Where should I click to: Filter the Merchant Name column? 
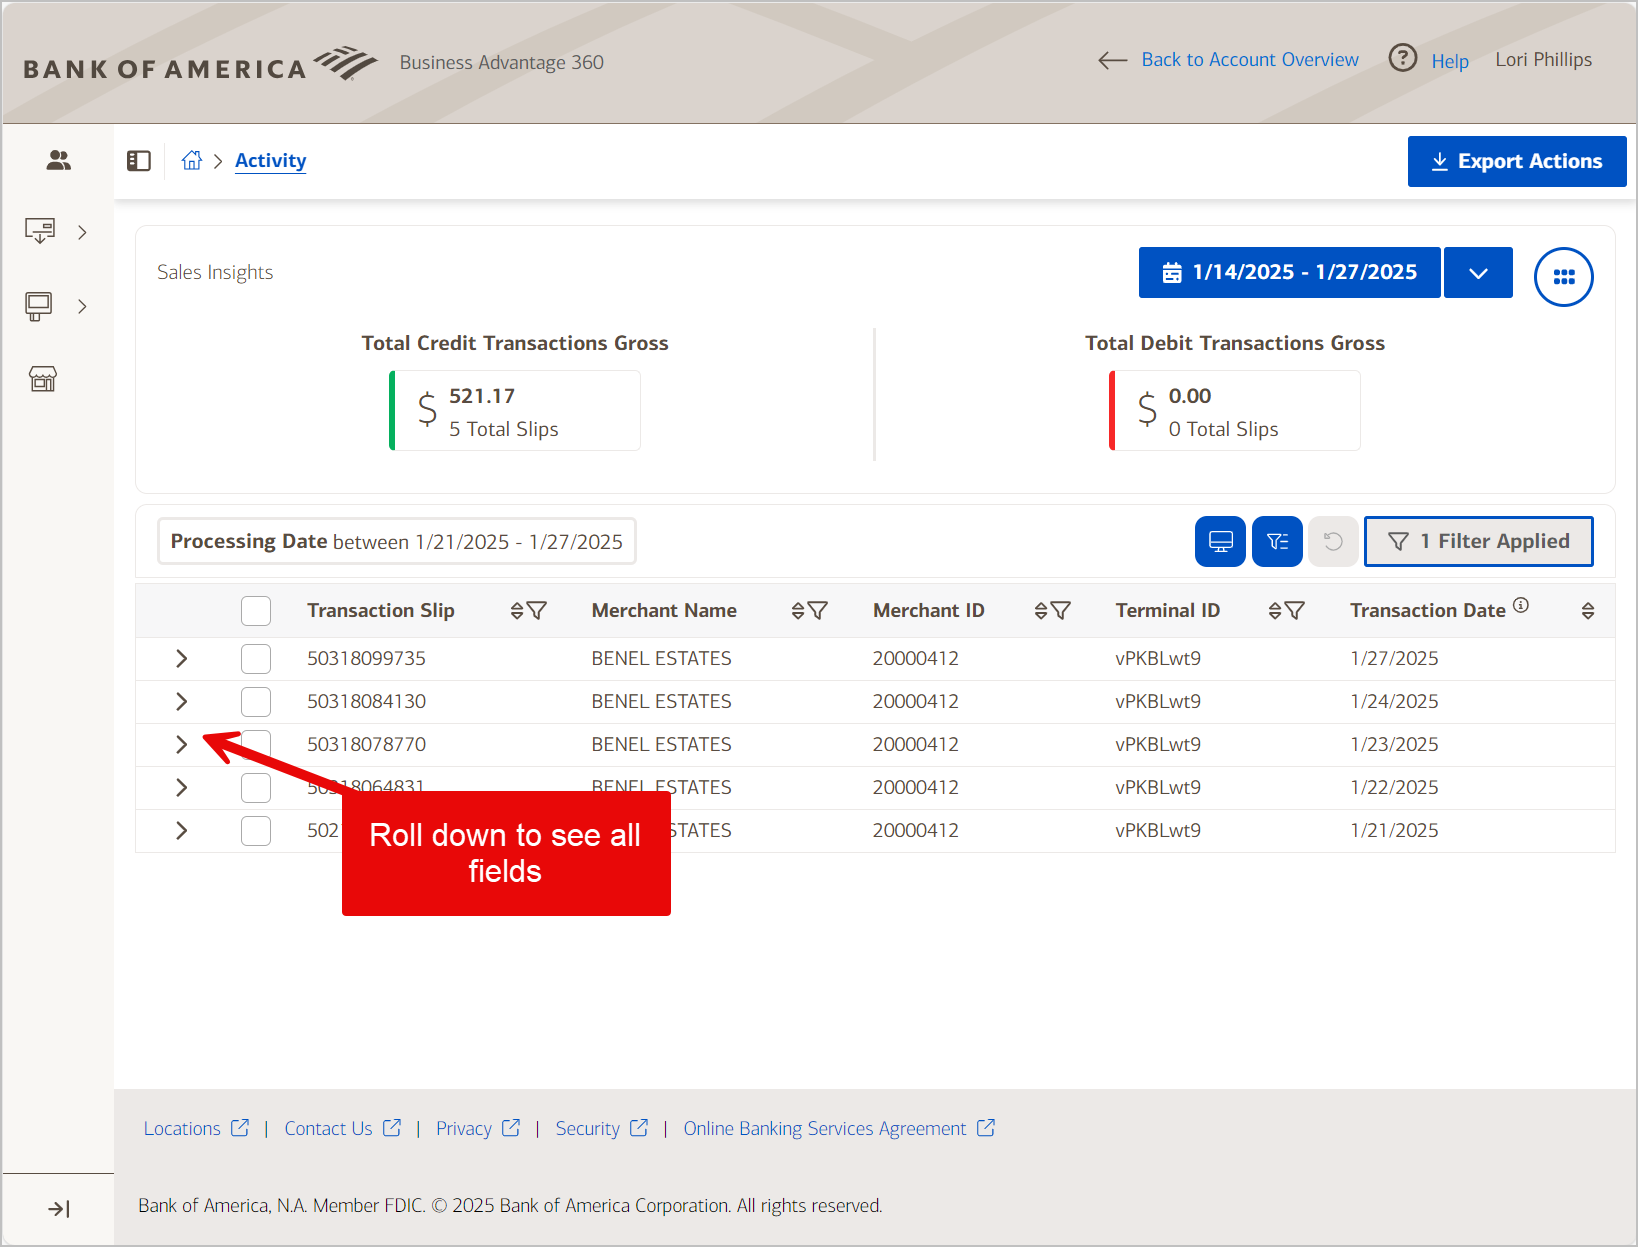click(x=818, y=610)
